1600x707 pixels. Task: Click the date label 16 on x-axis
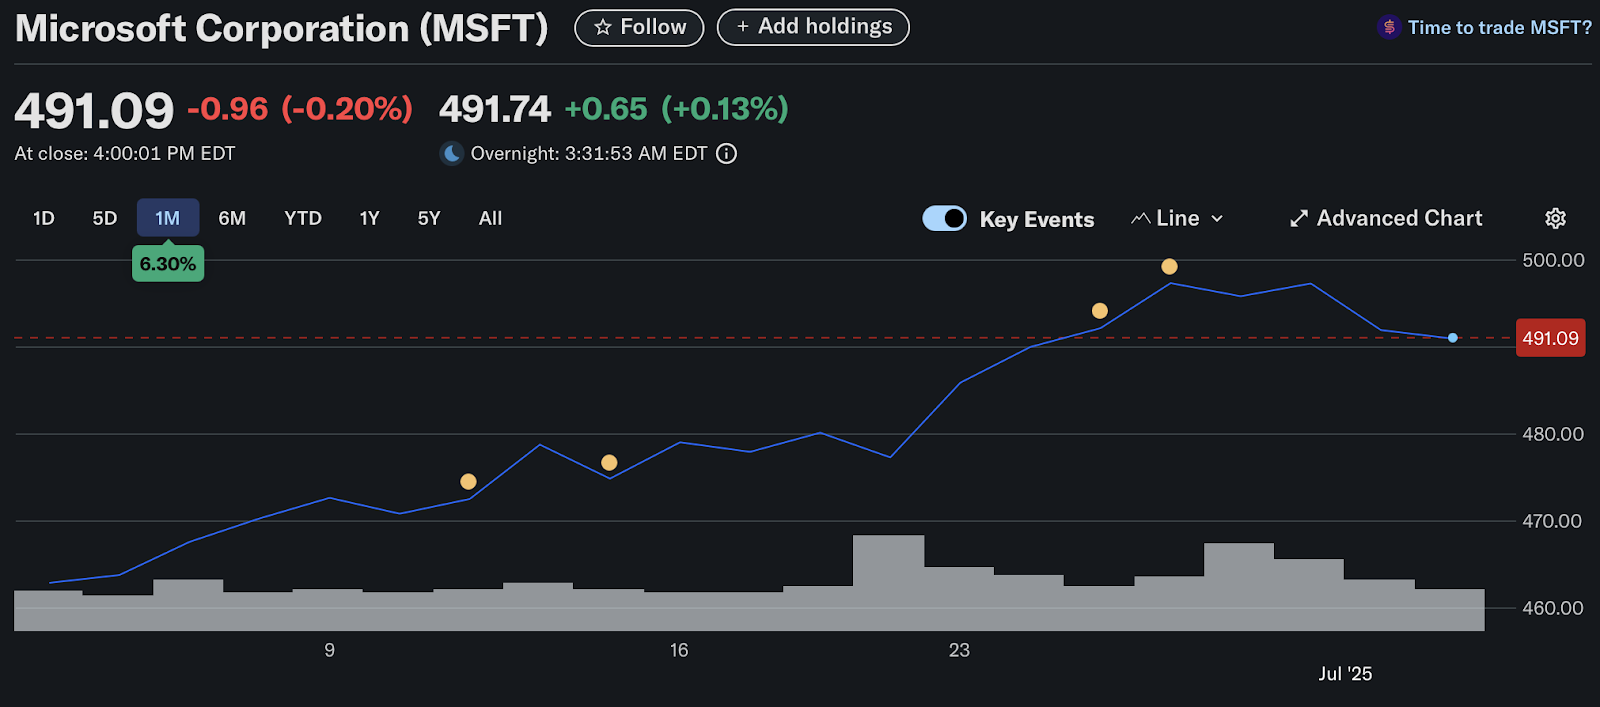679,650
